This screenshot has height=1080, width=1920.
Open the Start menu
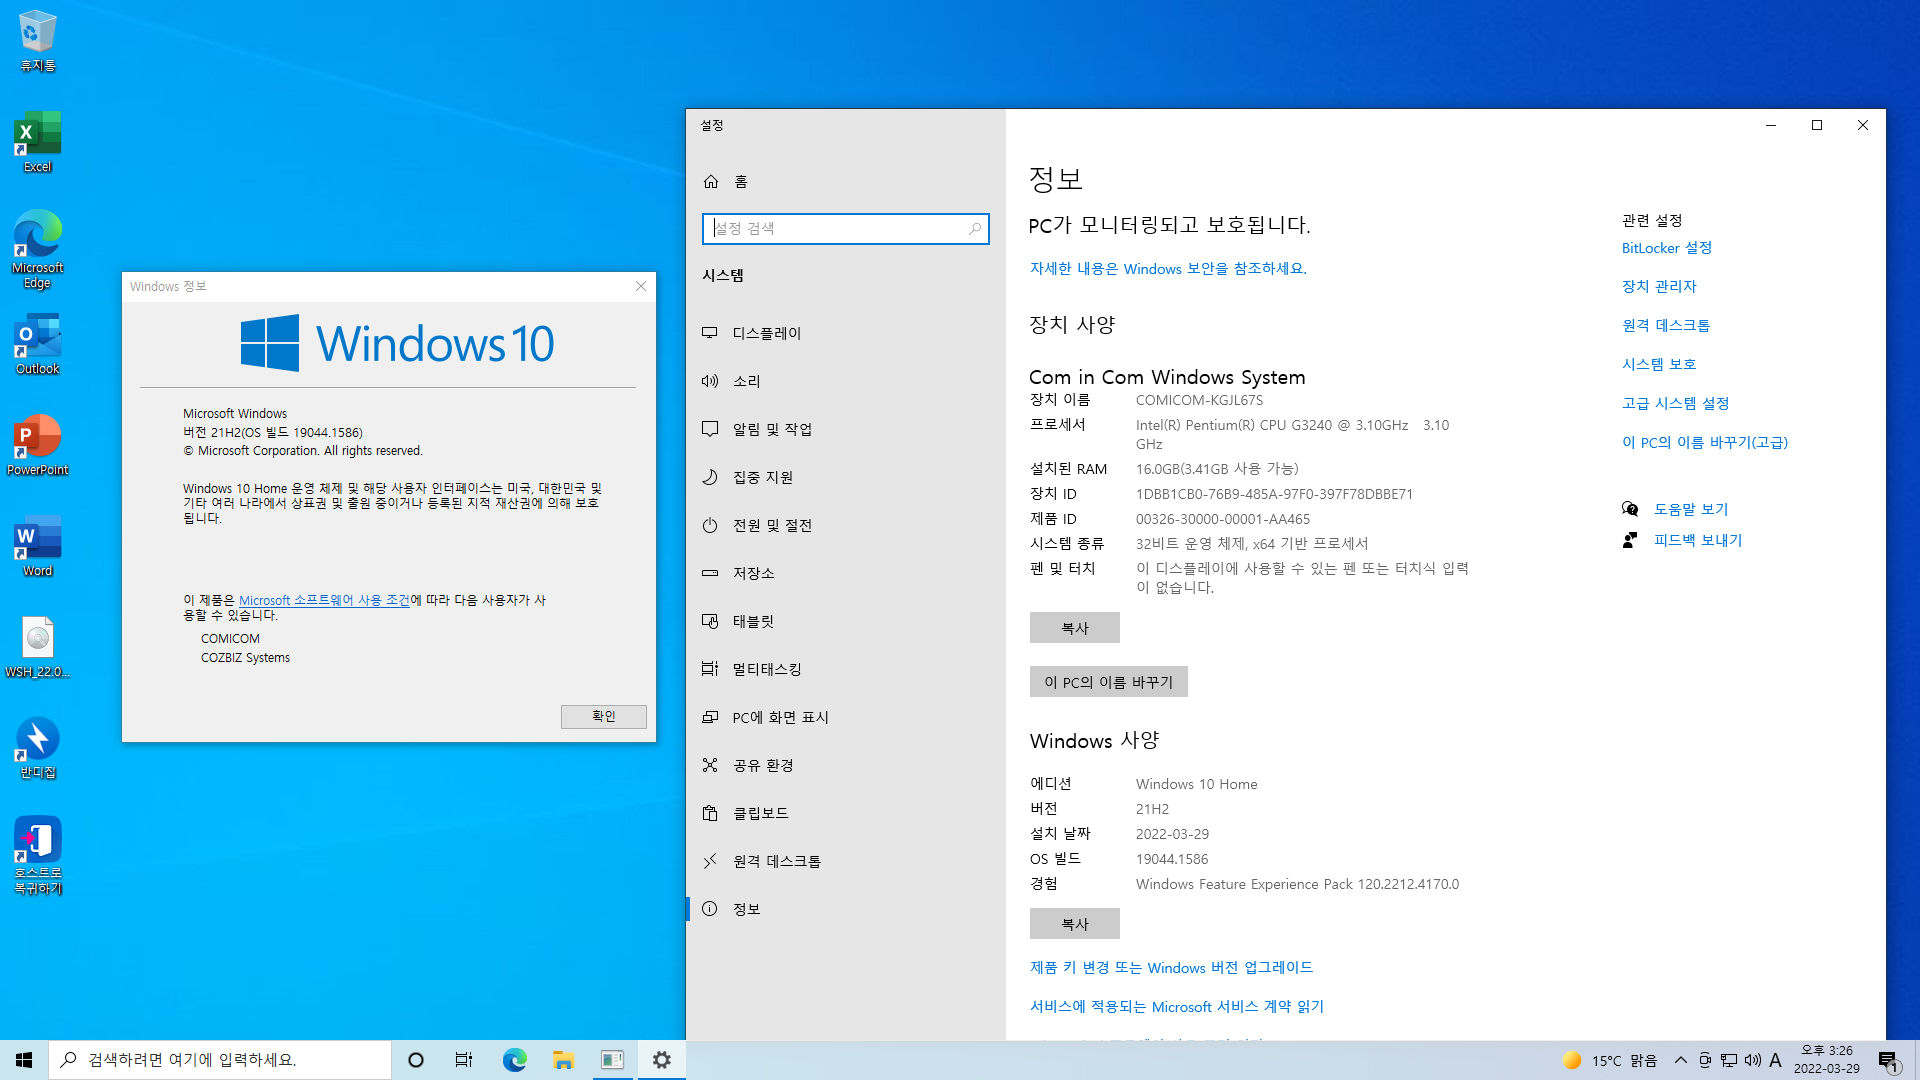(24, 1060)
